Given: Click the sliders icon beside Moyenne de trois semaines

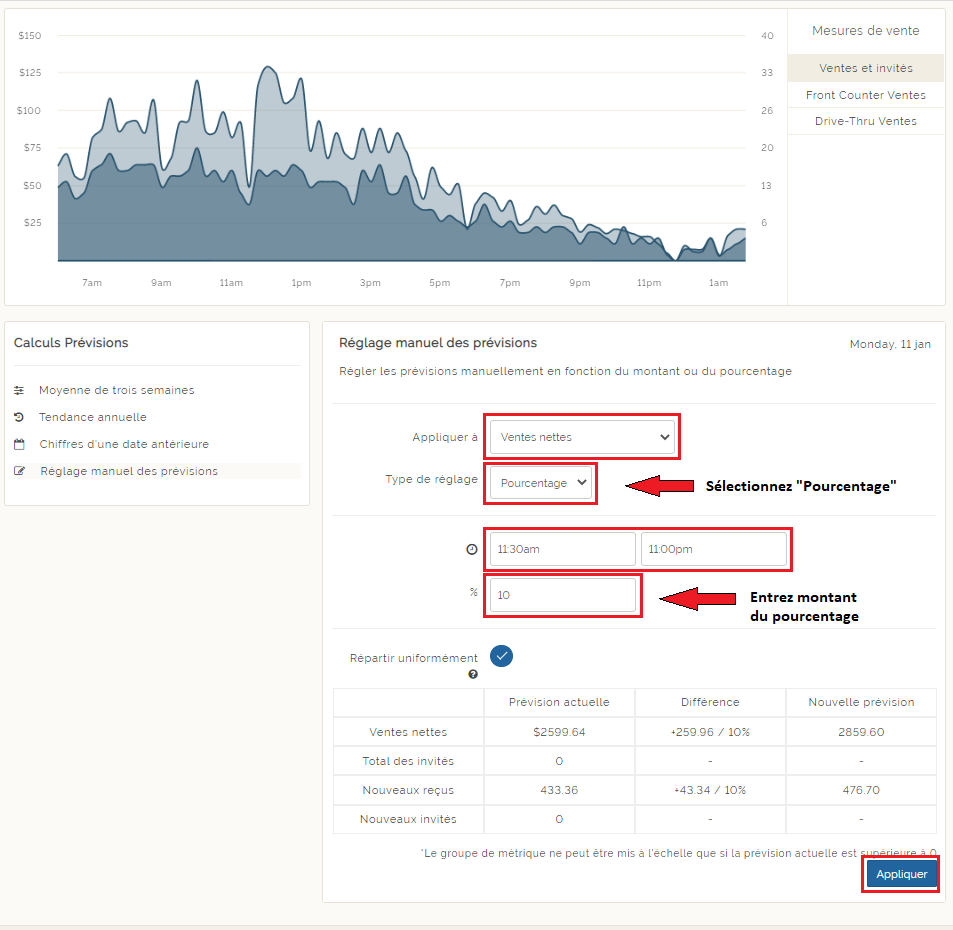Looking at the screenshot, I should (19, 390).
